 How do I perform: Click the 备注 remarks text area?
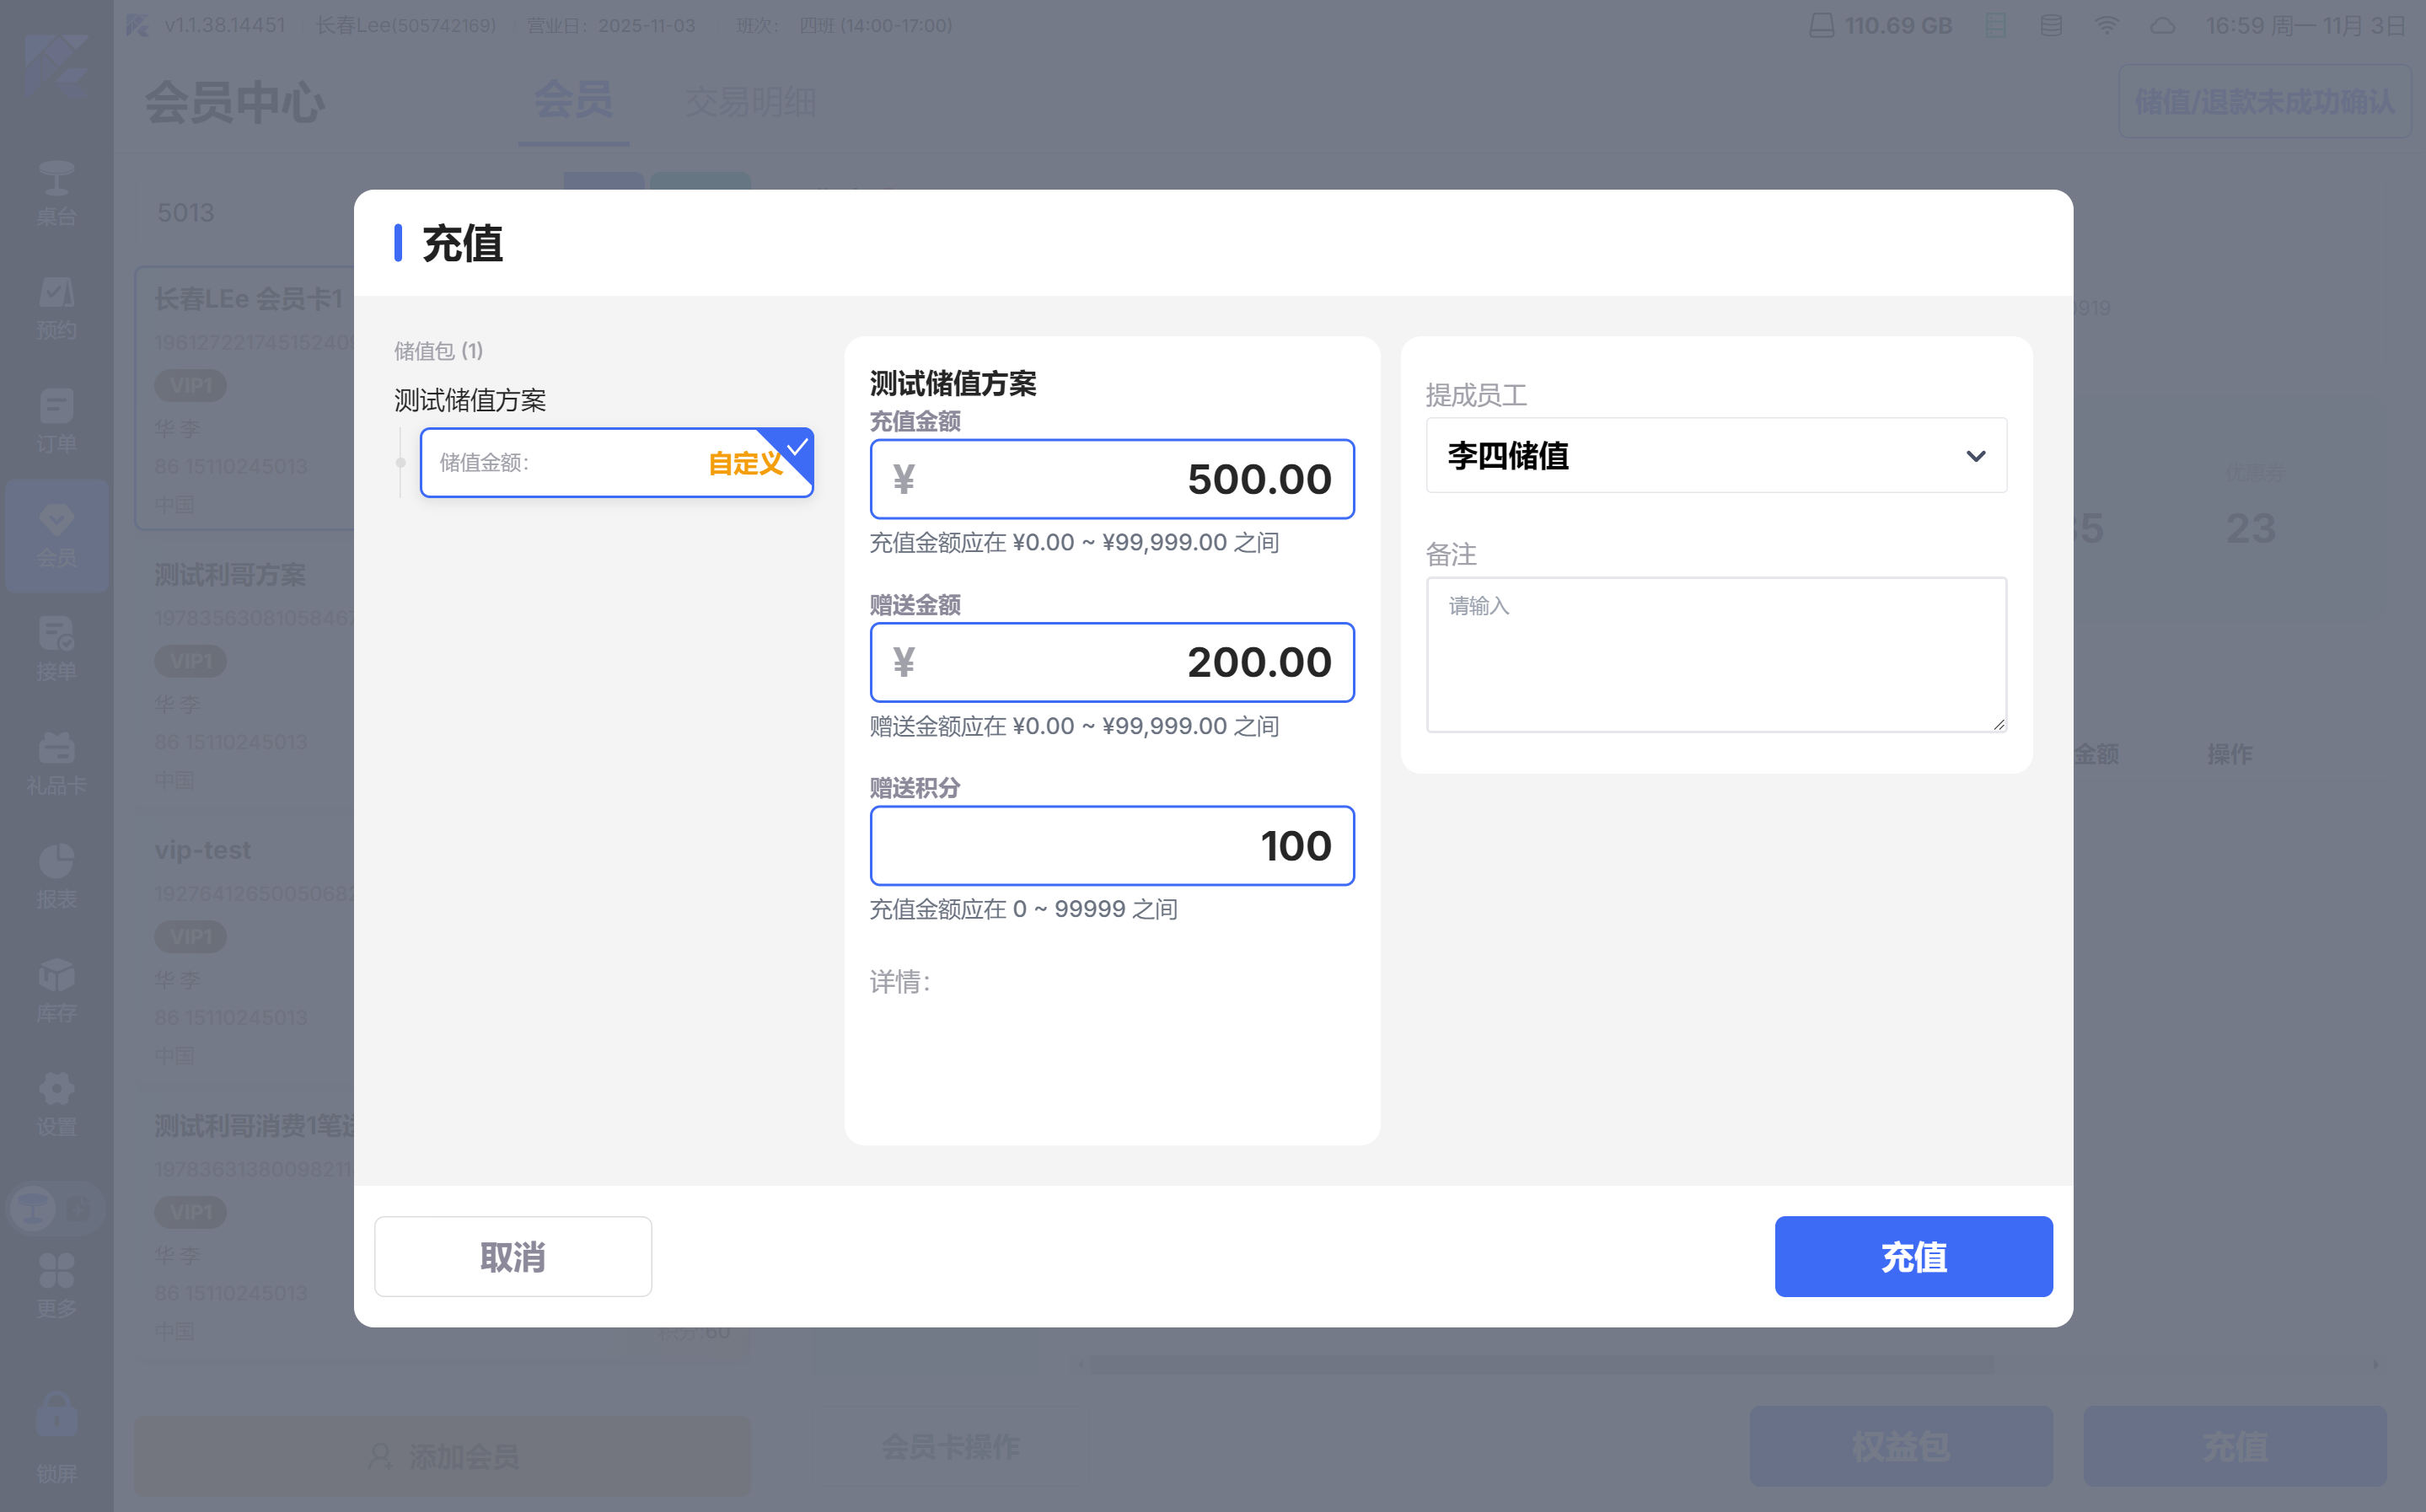1715,654
